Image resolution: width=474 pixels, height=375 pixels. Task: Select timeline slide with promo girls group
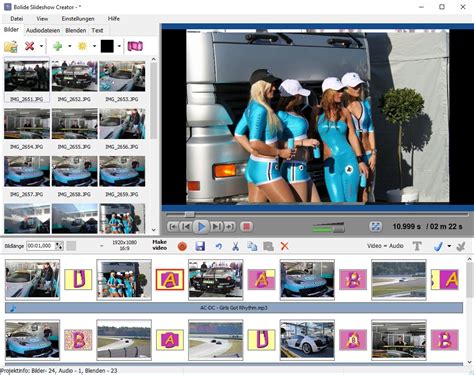[124, 280]
